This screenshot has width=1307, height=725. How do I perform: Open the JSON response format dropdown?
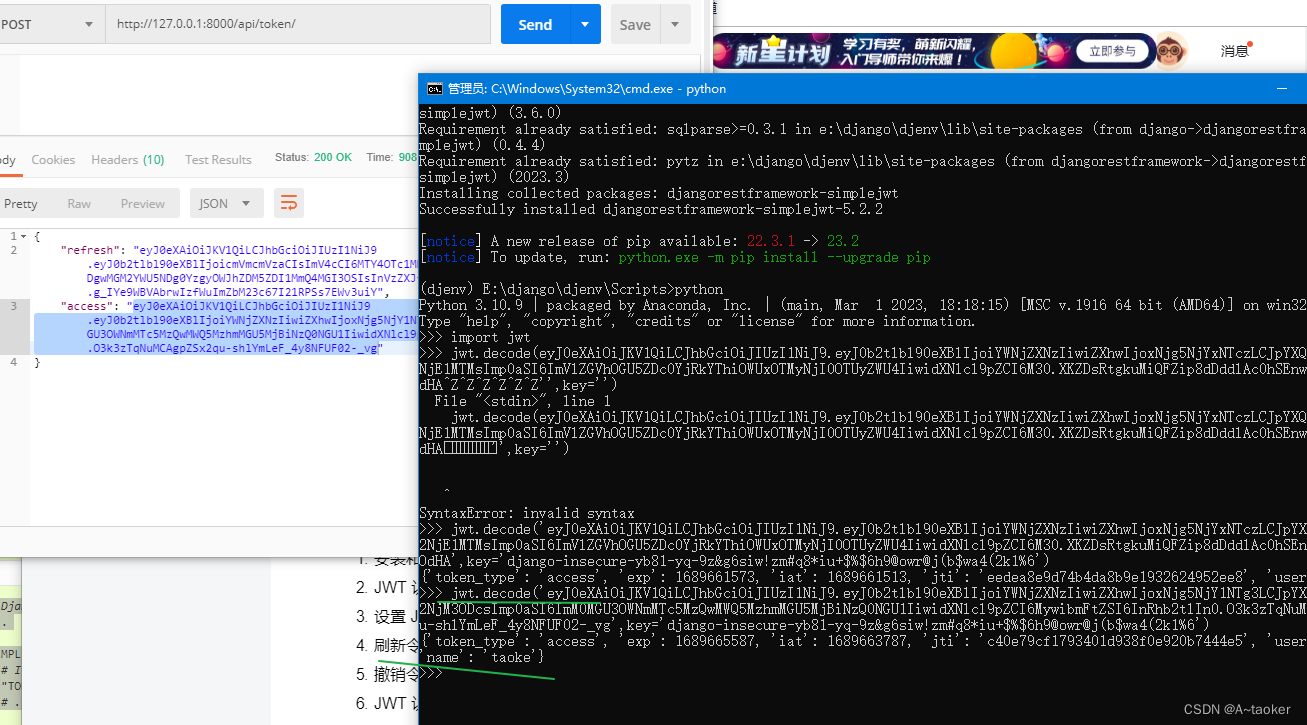(227, 202)
